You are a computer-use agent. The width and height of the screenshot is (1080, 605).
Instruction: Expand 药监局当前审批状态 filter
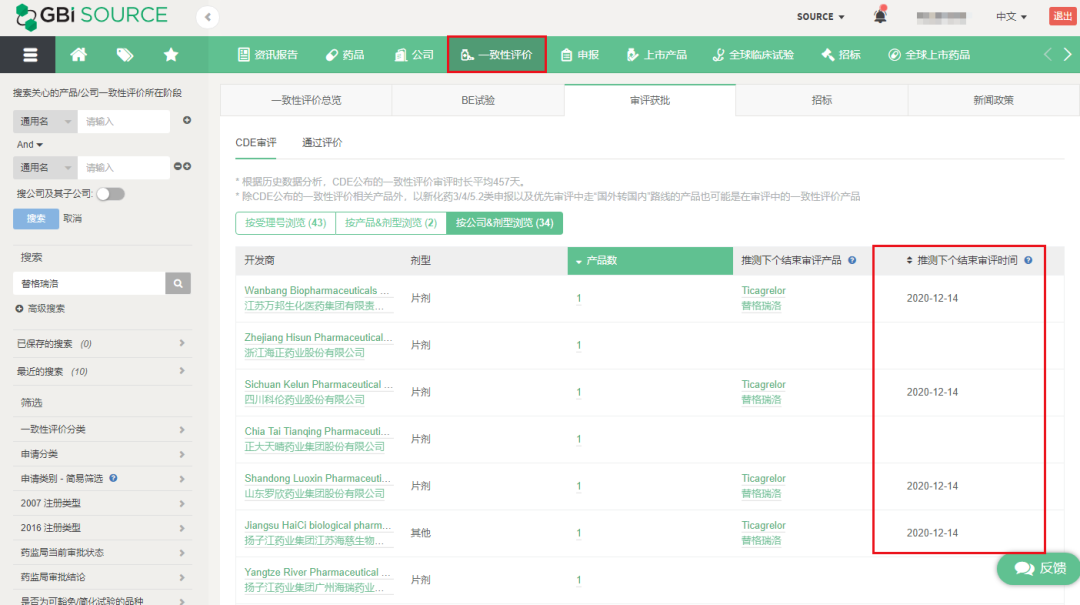tap(101, 553)
